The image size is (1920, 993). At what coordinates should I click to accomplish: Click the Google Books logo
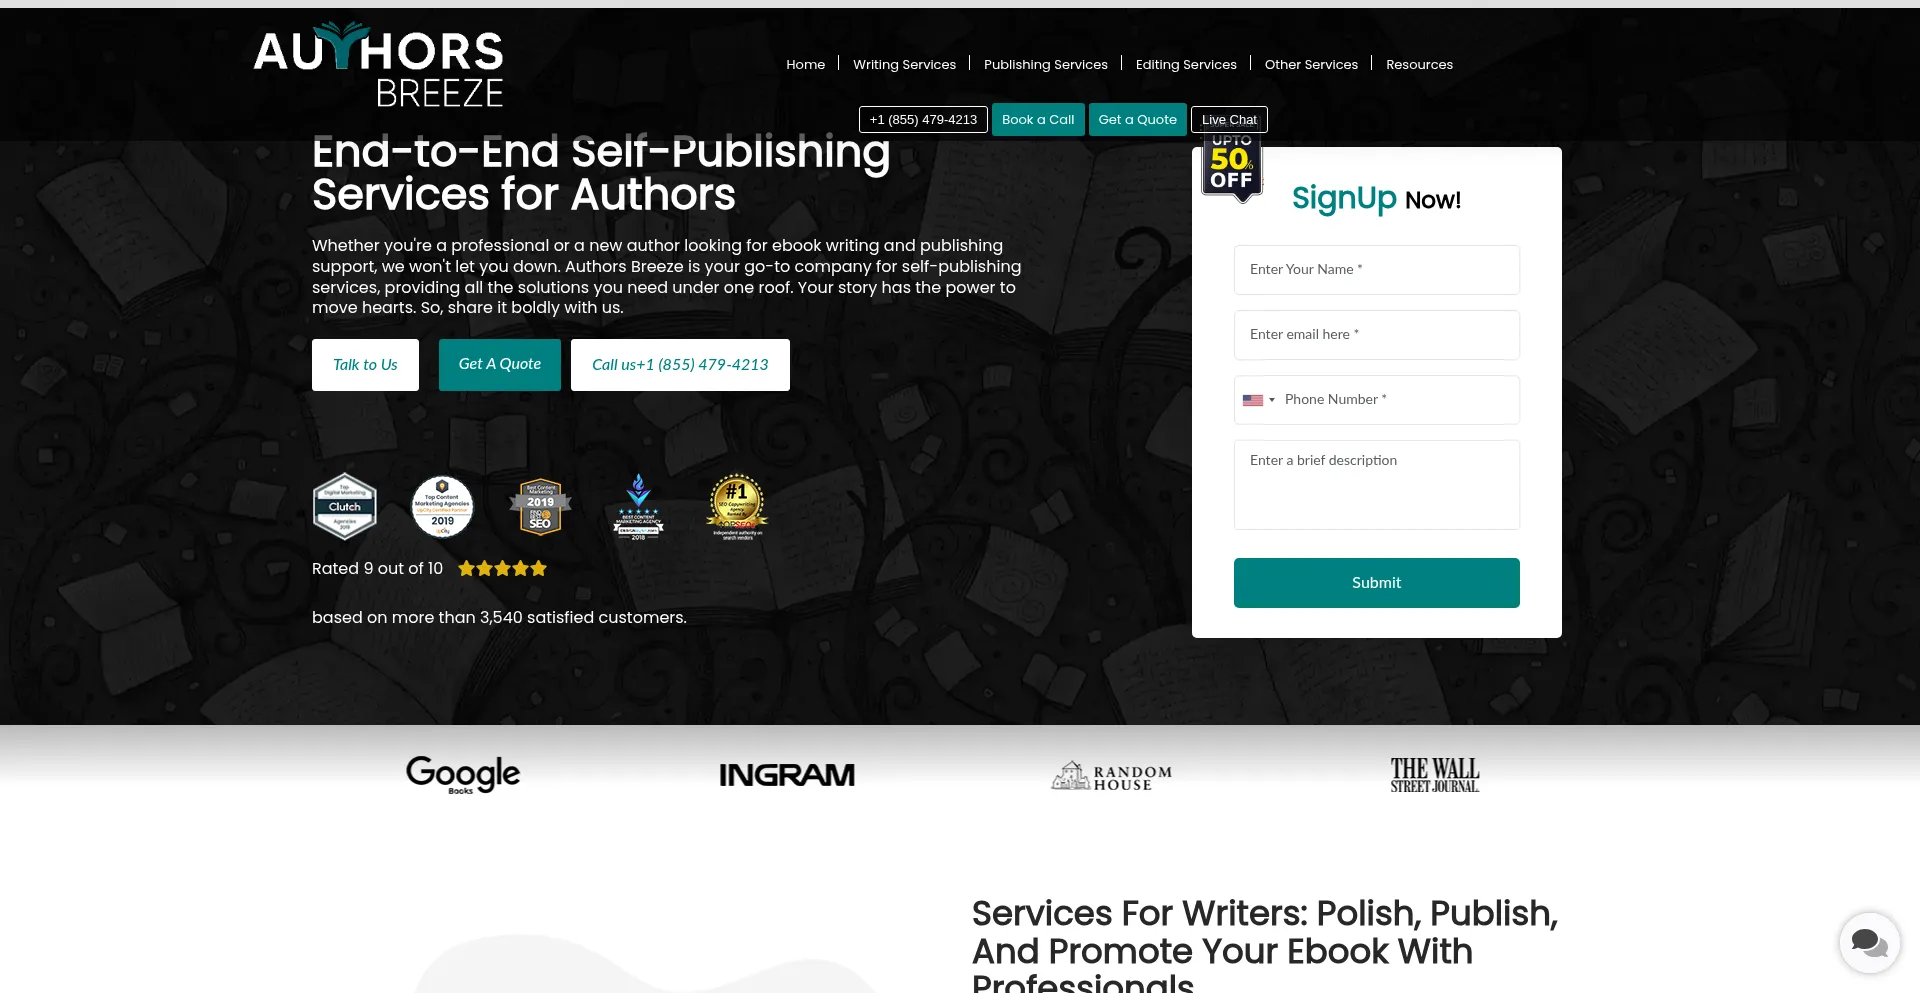tap(463, 774)
